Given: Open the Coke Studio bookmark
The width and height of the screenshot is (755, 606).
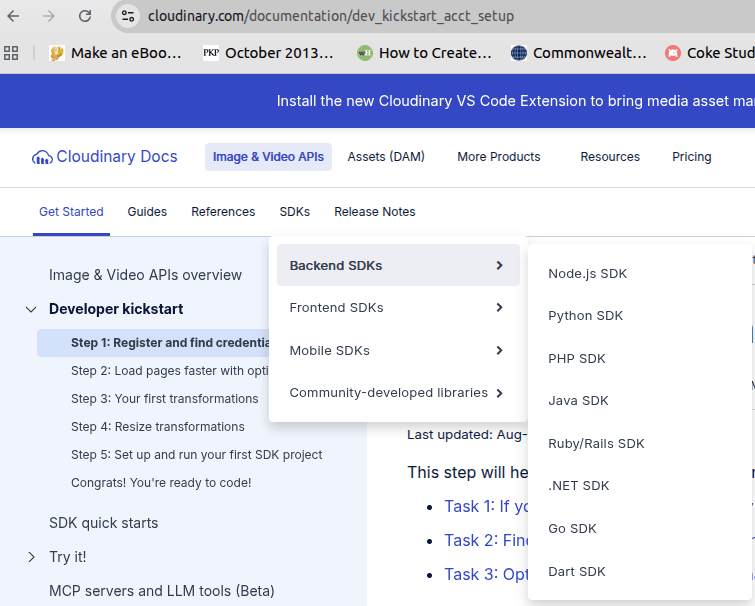Looking at the screenshot, I should tap(710, 53).
